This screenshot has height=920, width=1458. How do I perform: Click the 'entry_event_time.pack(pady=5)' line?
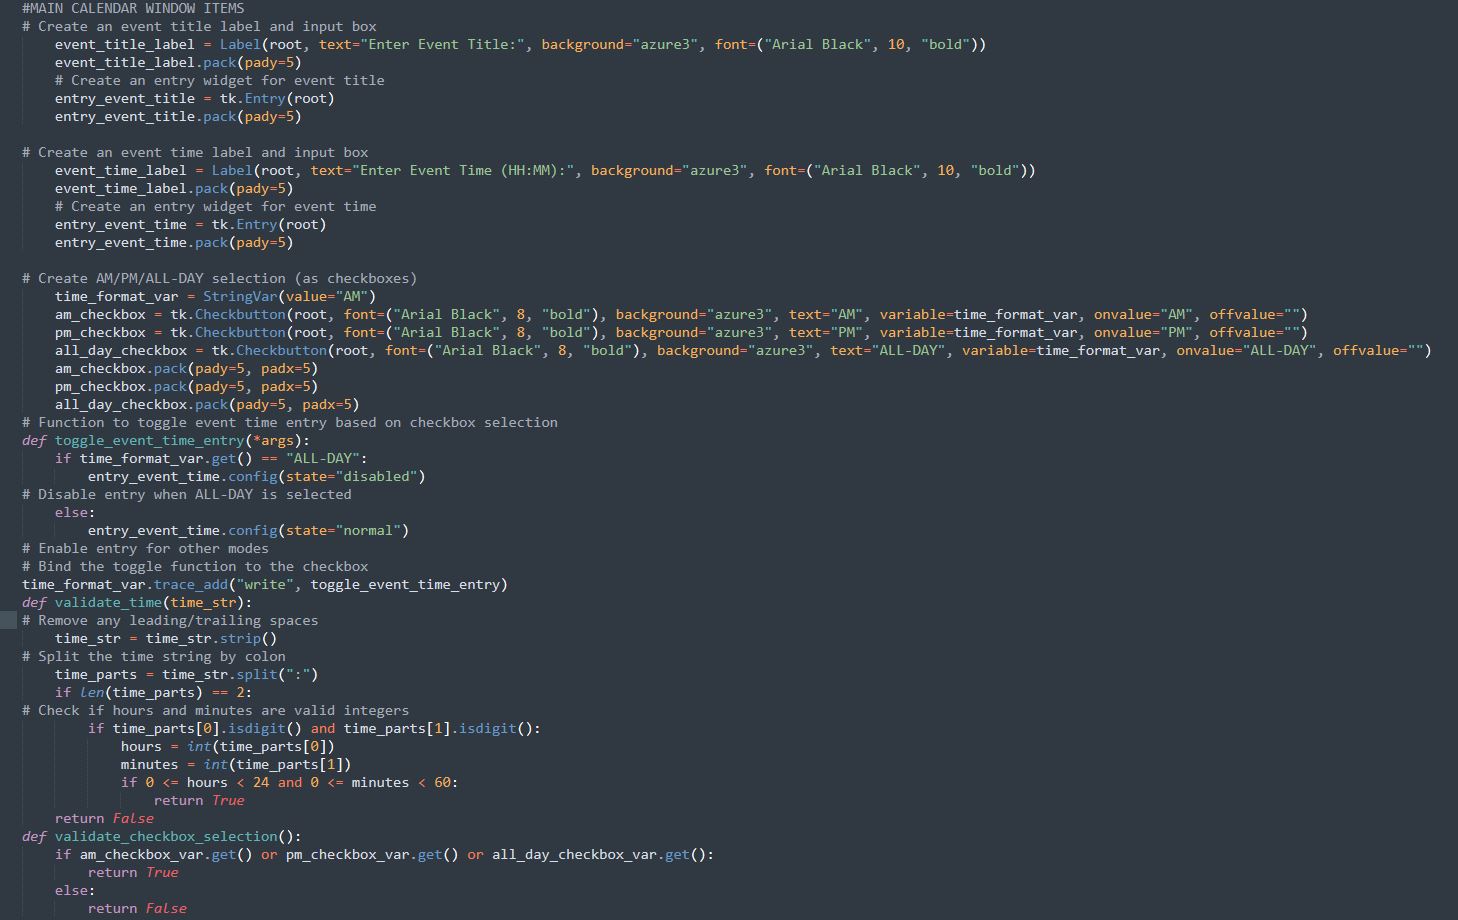174,242
